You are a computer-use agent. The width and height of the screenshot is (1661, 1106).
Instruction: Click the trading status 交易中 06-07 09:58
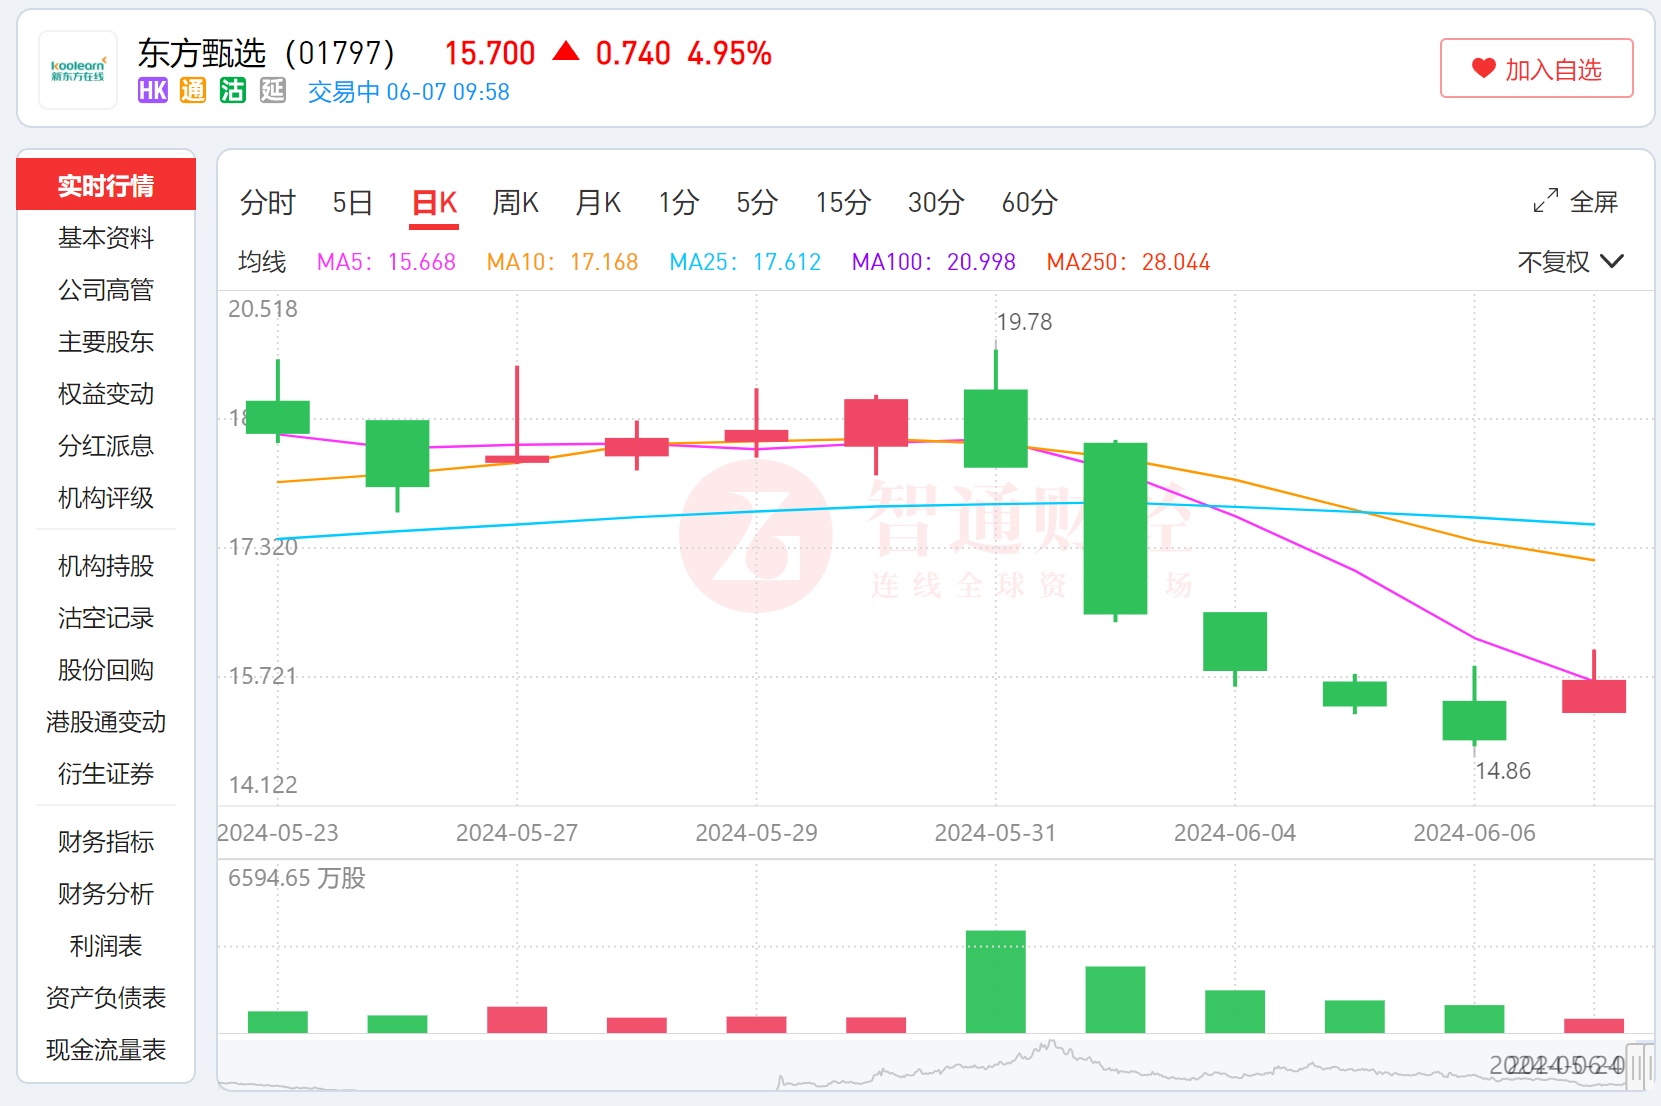(408, 92)
